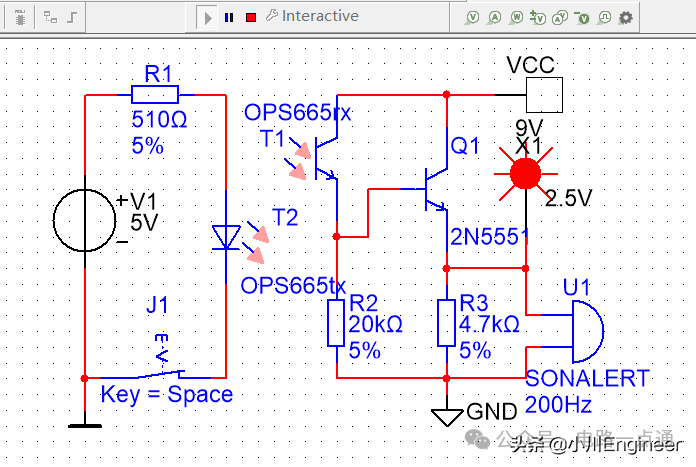This screenshot has height=467, width=696.
Task: Select transistor Q1 symbol
Action: (435, 190)
